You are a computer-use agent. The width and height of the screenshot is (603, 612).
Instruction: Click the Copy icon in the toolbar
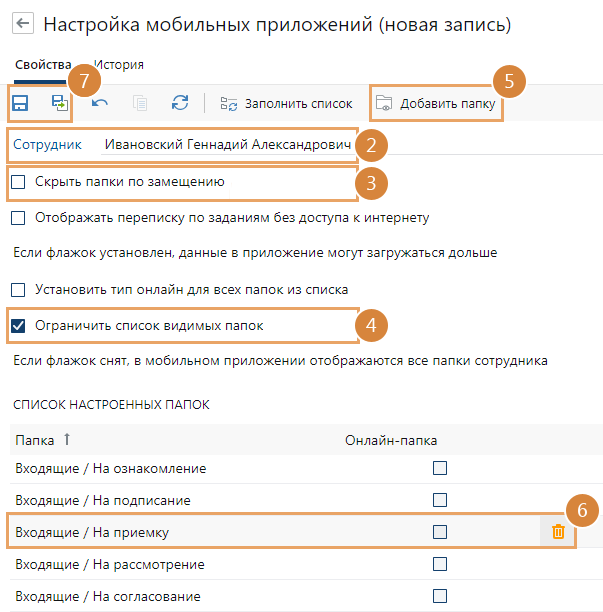pos(140,103)
